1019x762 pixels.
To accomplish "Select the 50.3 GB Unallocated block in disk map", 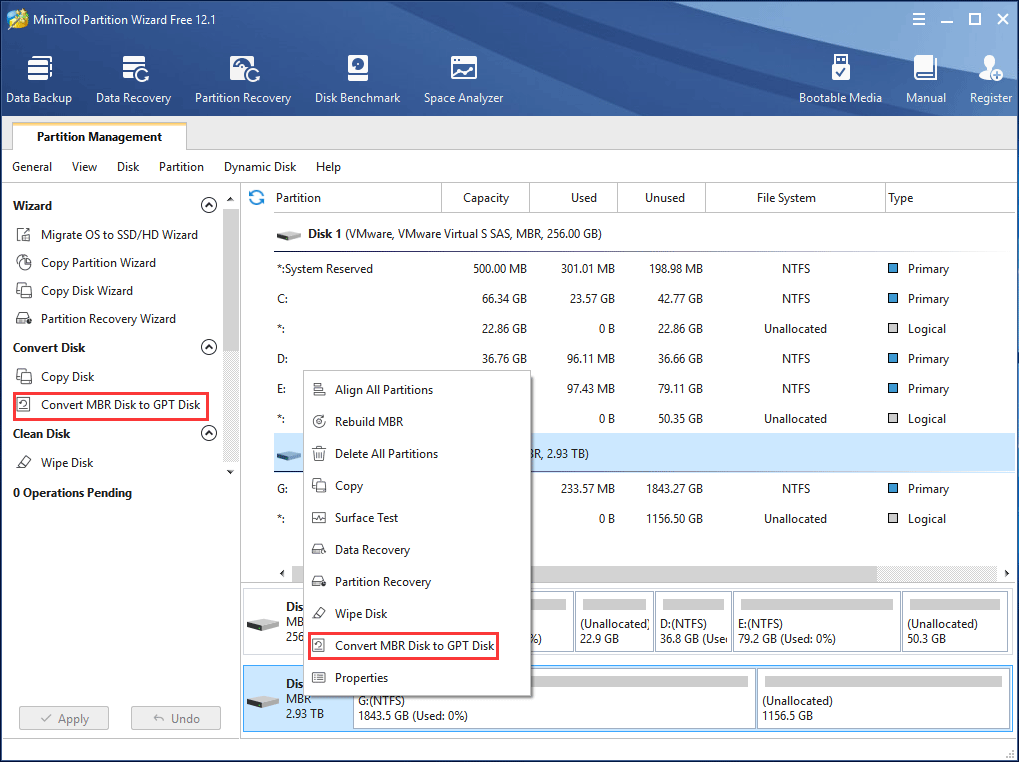I will pyautogui.click(x=955, y=622).
